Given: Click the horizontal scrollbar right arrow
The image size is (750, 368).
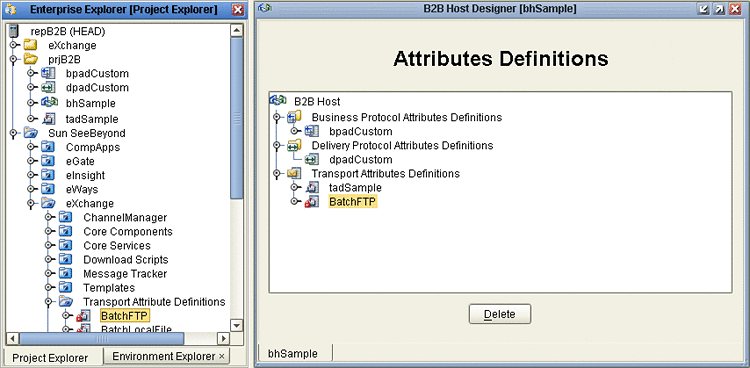Looking at the screenshot, I should (223, 339).
